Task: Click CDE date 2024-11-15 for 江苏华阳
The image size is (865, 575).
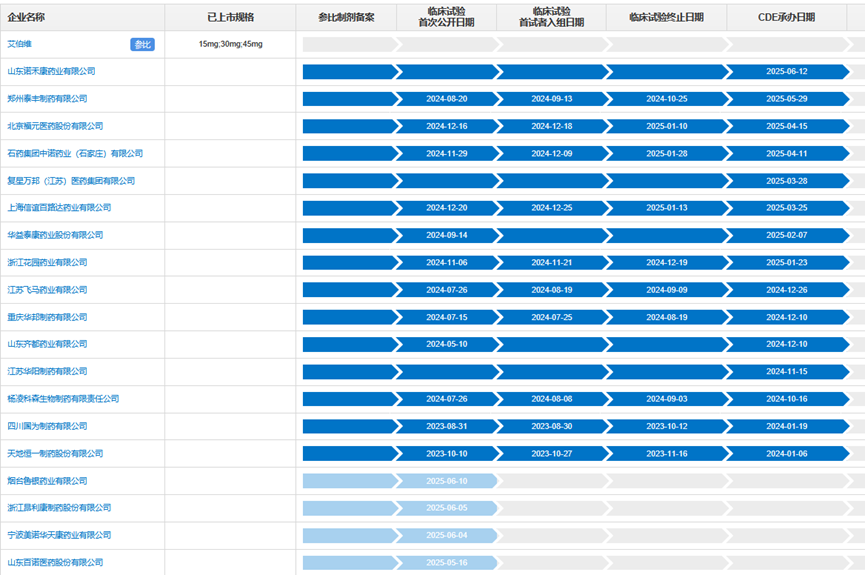Action: [787, 371]
